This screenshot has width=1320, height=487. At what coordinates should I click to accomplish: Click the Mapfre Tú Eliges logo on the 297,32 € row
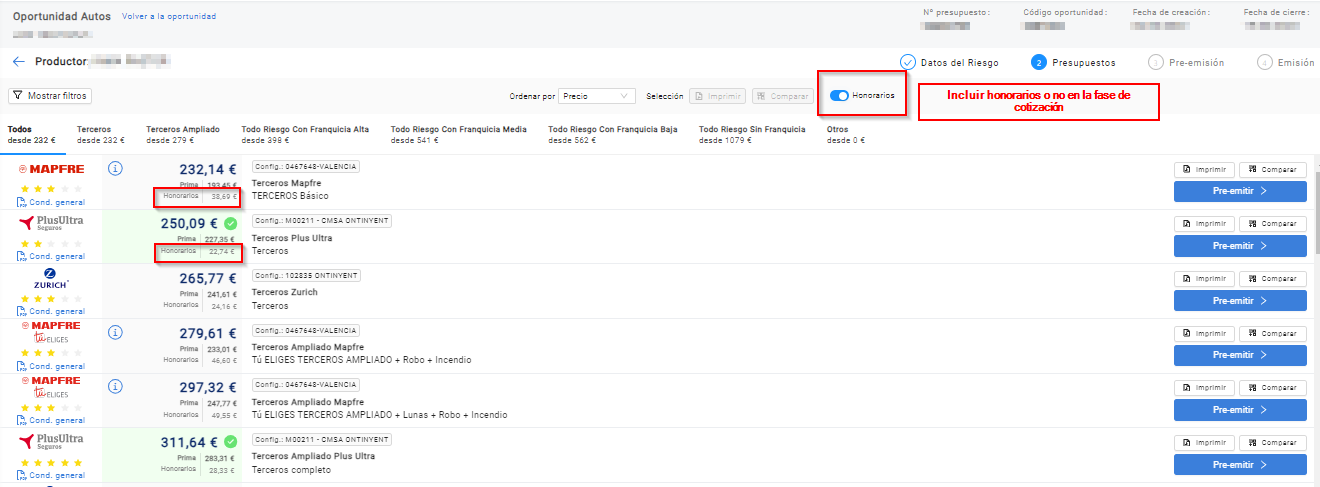pyautogui.click(x=51, y=386)
